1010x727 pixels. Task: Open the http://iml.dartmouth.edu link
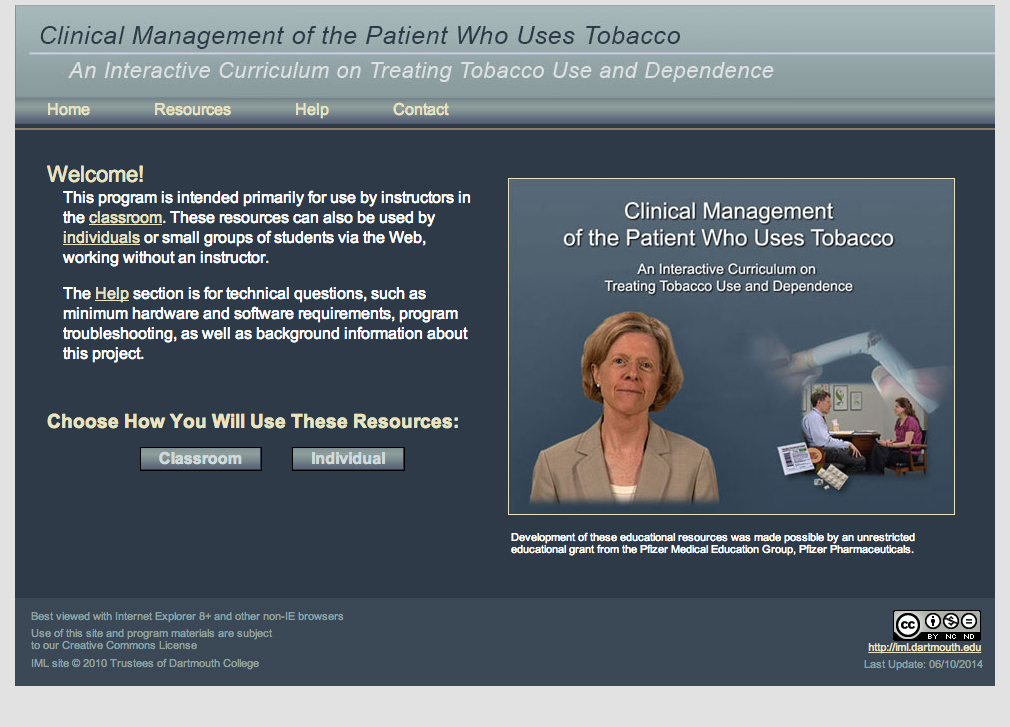(925, 647)
